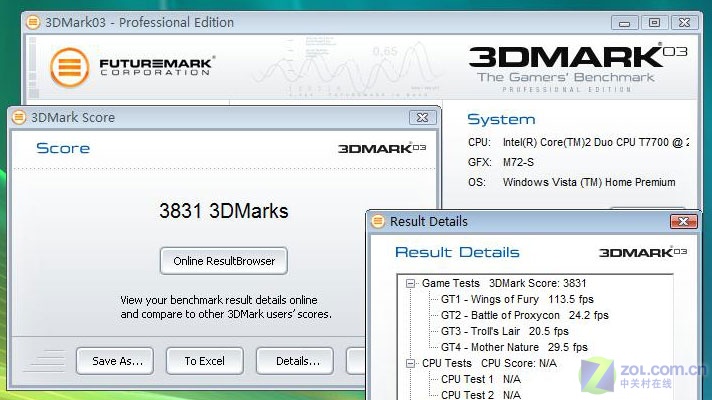Click the Result Details blue heading

pyautogui.click(x=457, y=252)
